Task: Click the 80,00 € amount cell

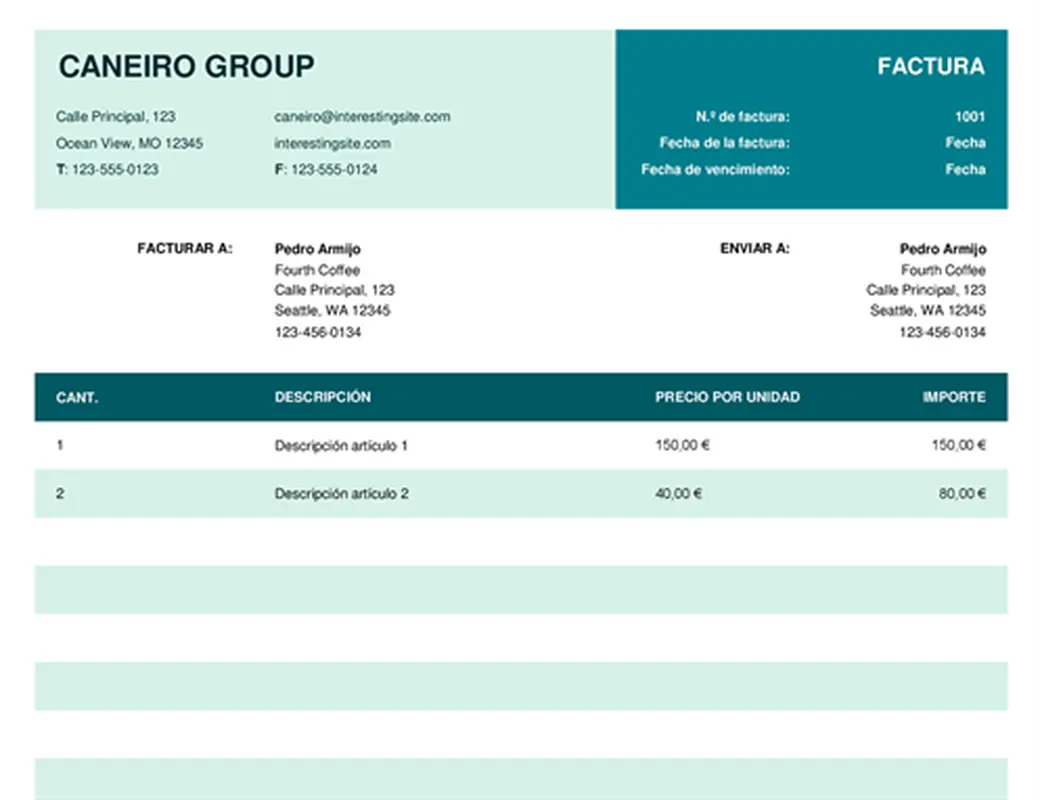Action: pyautogui.click(x=961, y=494)
